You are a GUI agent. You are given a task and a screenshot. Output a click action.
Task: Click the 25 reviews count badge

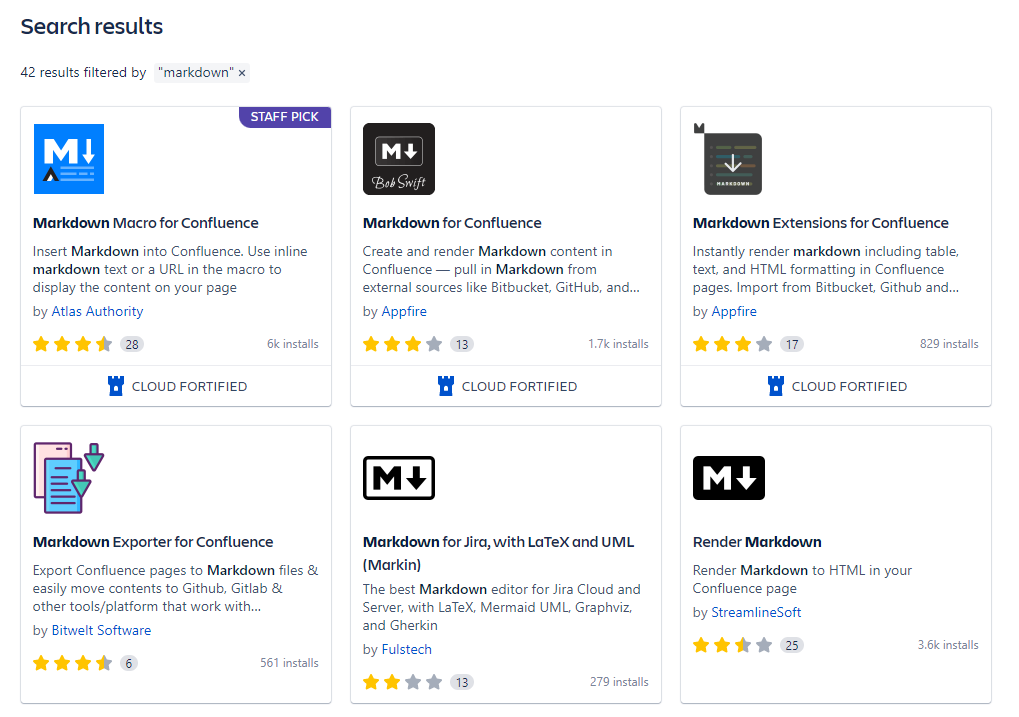pos(792,645)
